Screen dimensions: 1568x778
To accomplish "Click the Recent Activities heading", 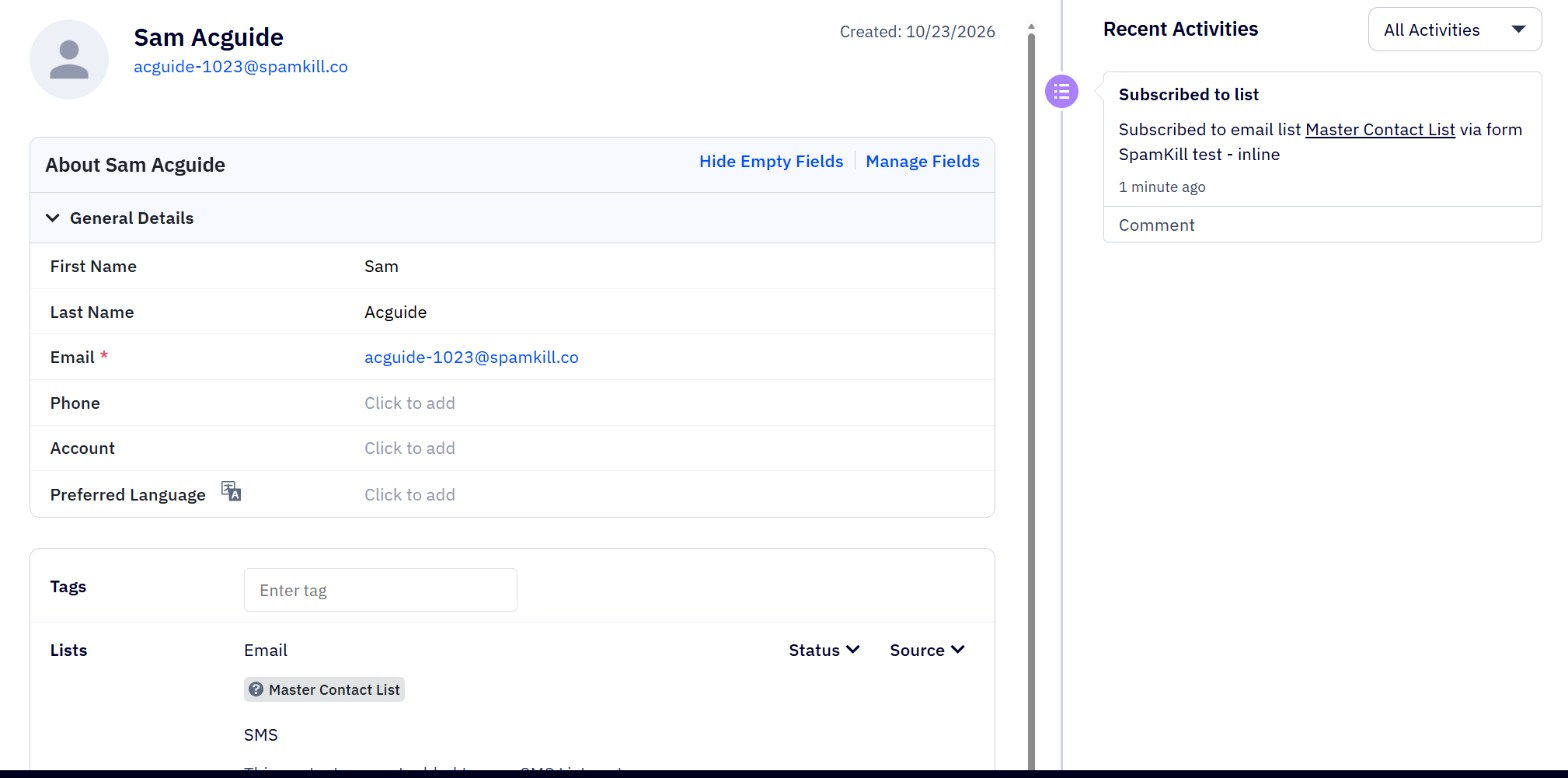I will [1181, 29].
